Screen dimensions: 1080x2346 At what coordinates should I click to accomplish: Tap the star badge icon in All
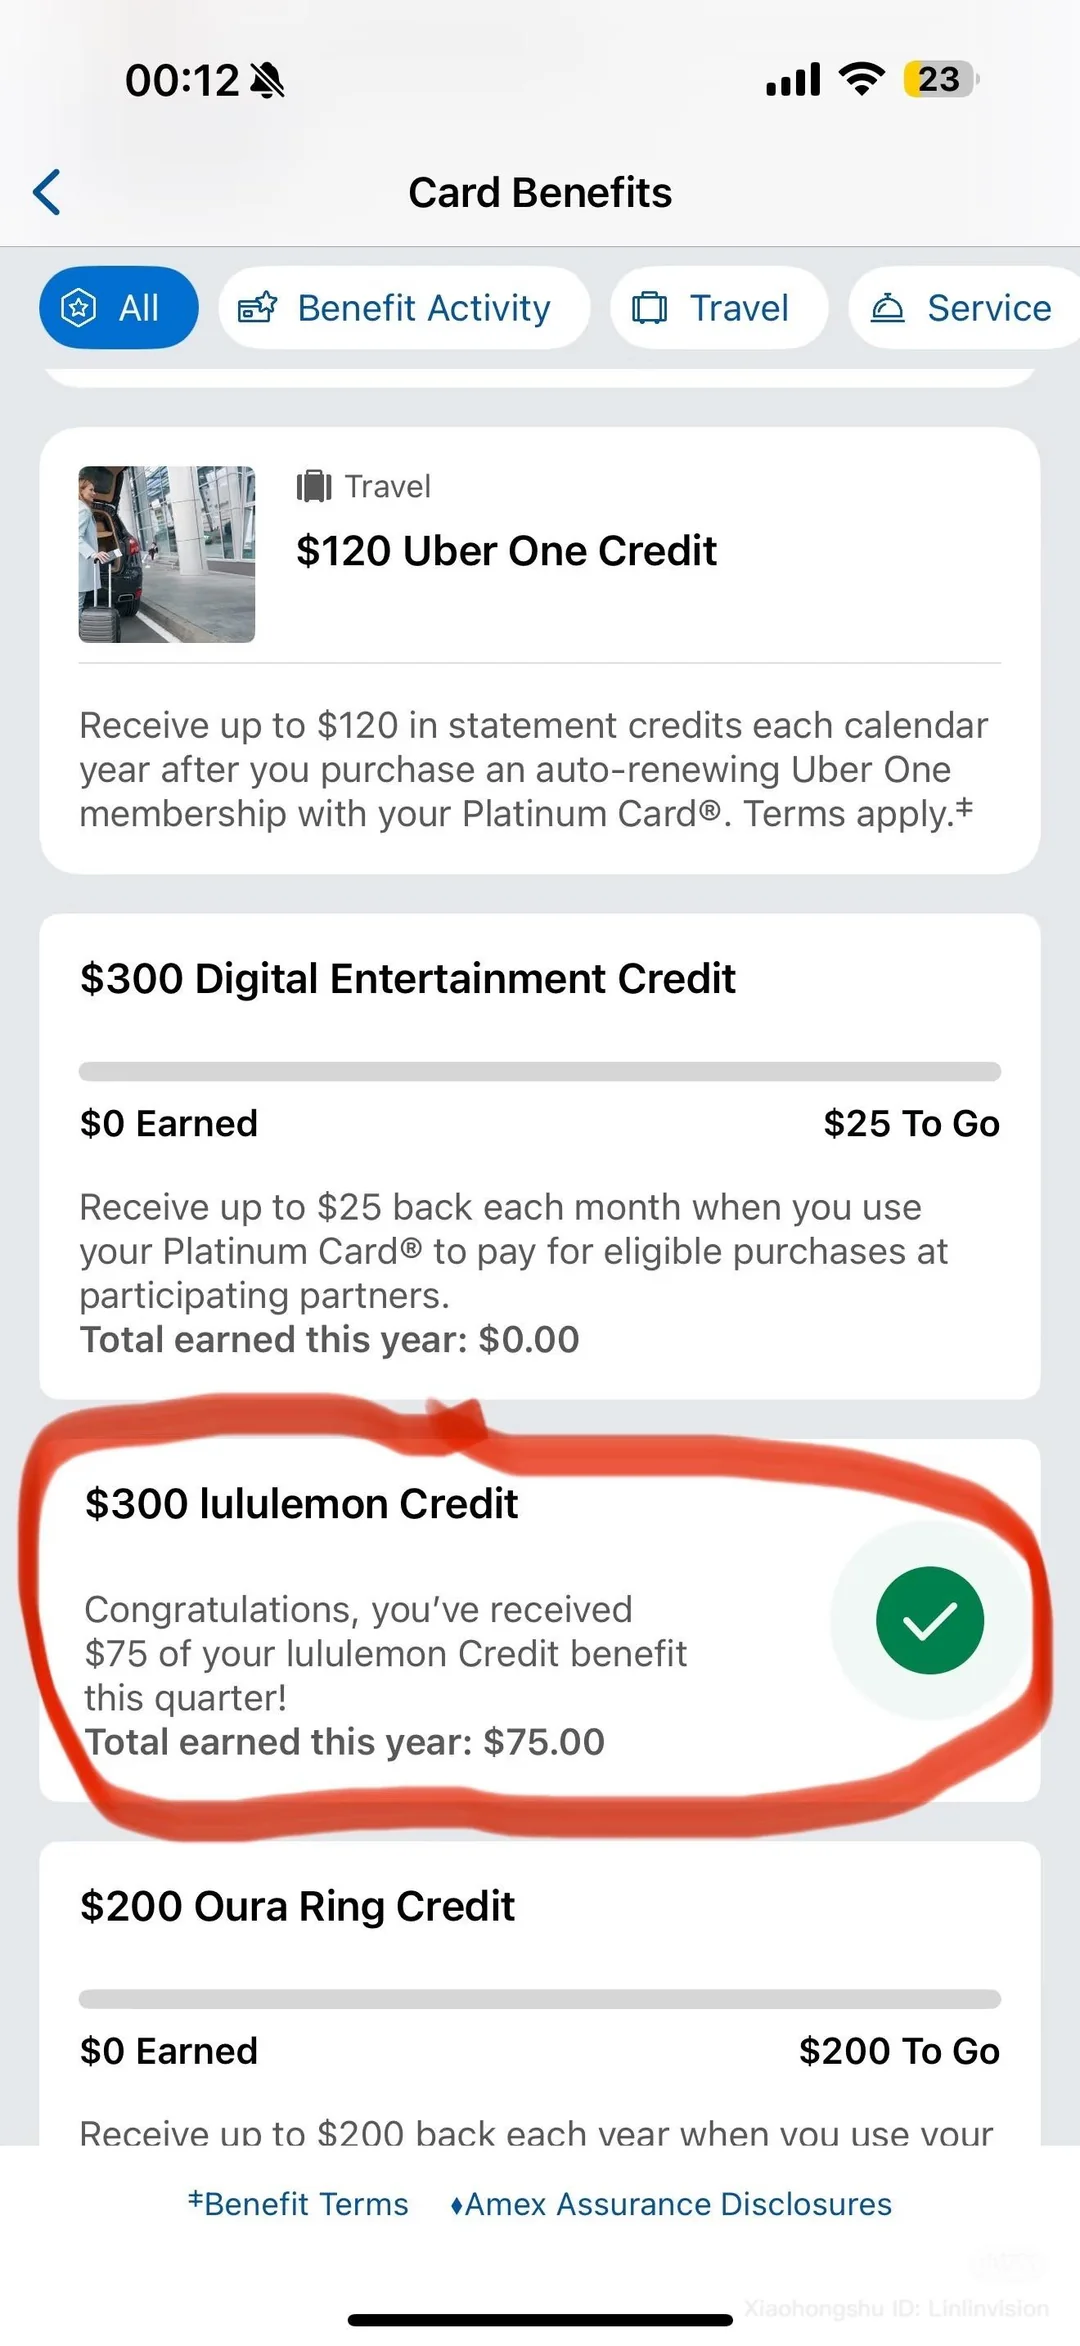click(x=79, y=308)
